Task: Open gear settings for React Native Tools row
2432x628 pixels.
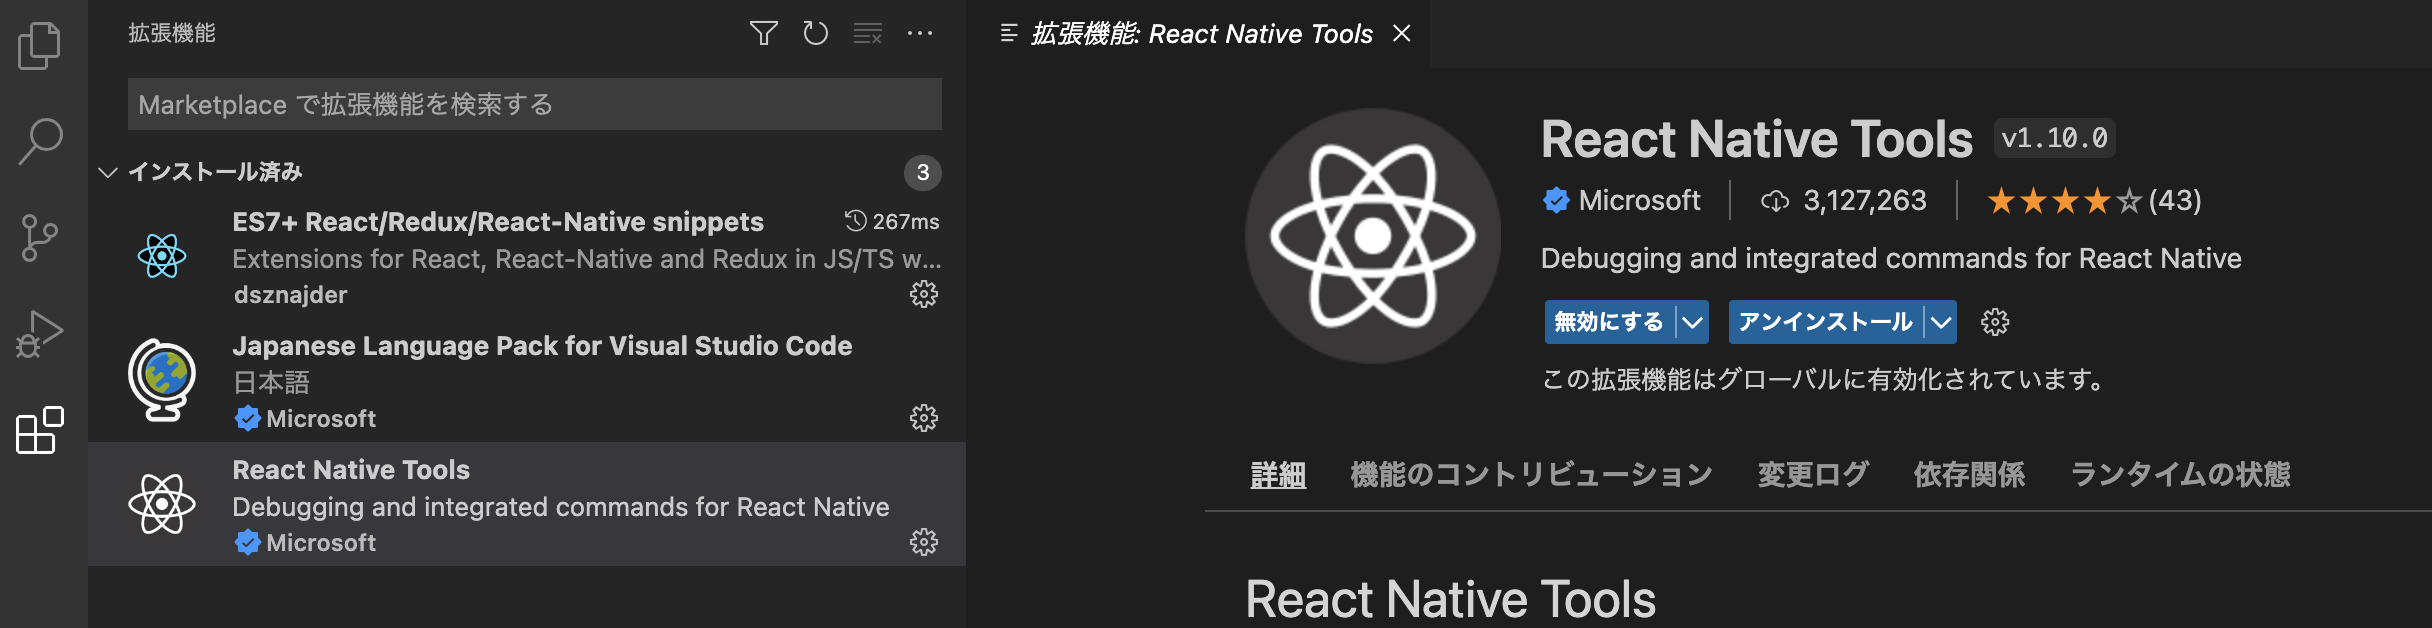Action: click(x=924, y=542)
